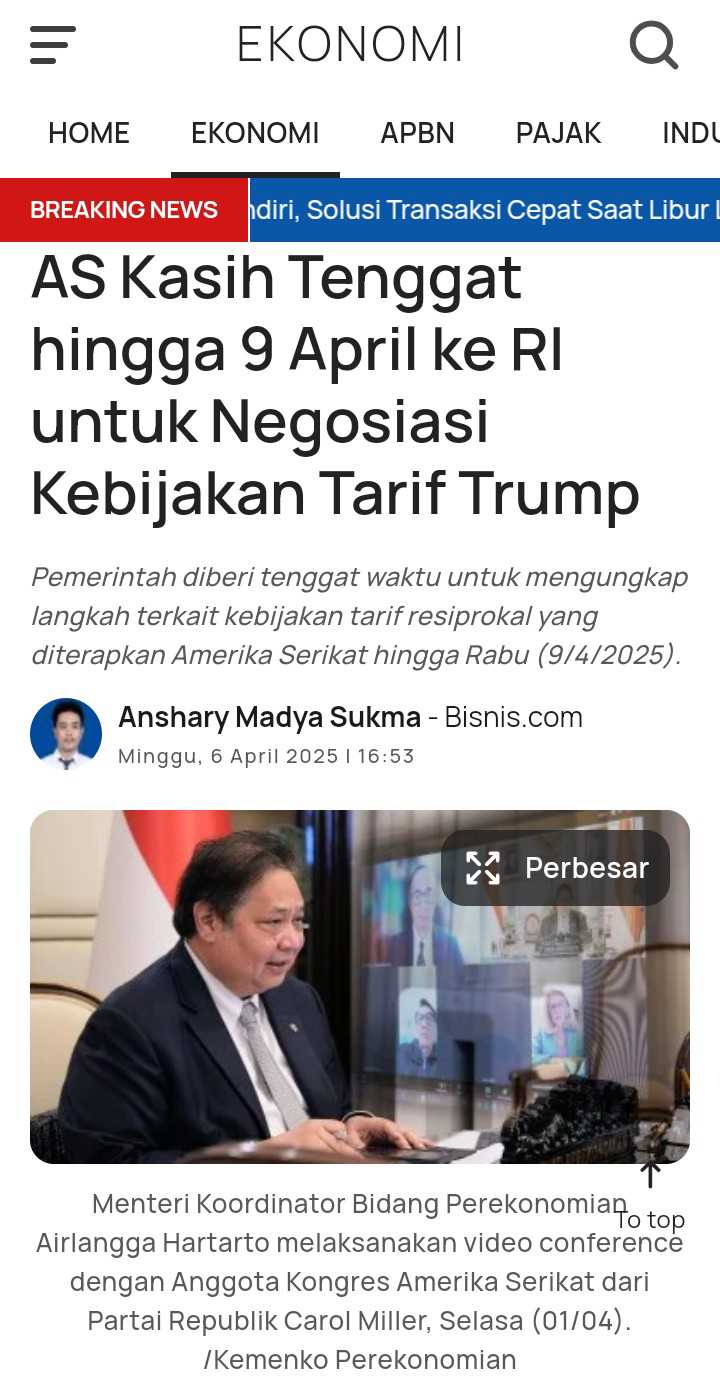Screen dimensions: 720x1385
Task: Open Anshary Madya Sukma's avatar photo
Action: click(66, 734)
